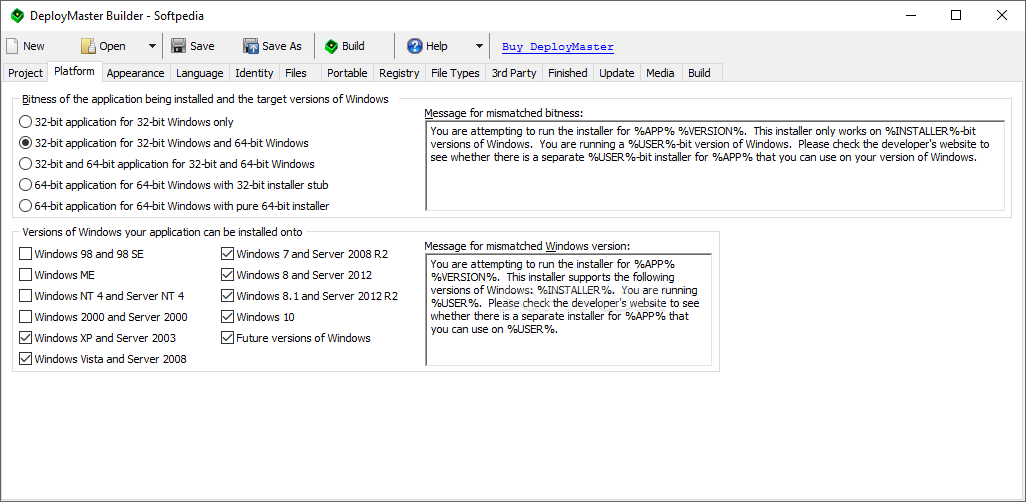Screen dimensions: 1026x502
Task: Open the Media tab
Action: coord(660,73)
